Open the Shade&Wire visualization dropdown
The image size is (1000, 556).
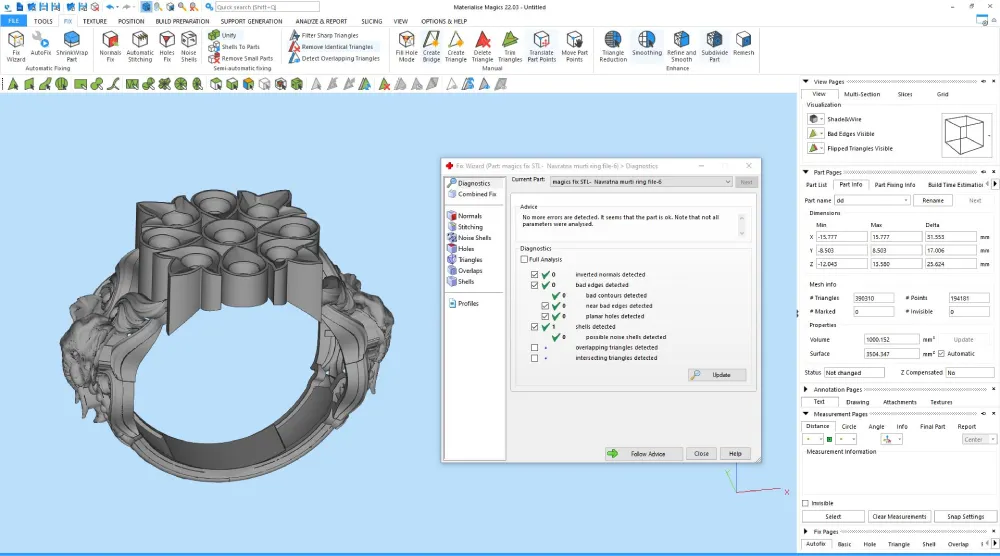(x=821, y=119)
